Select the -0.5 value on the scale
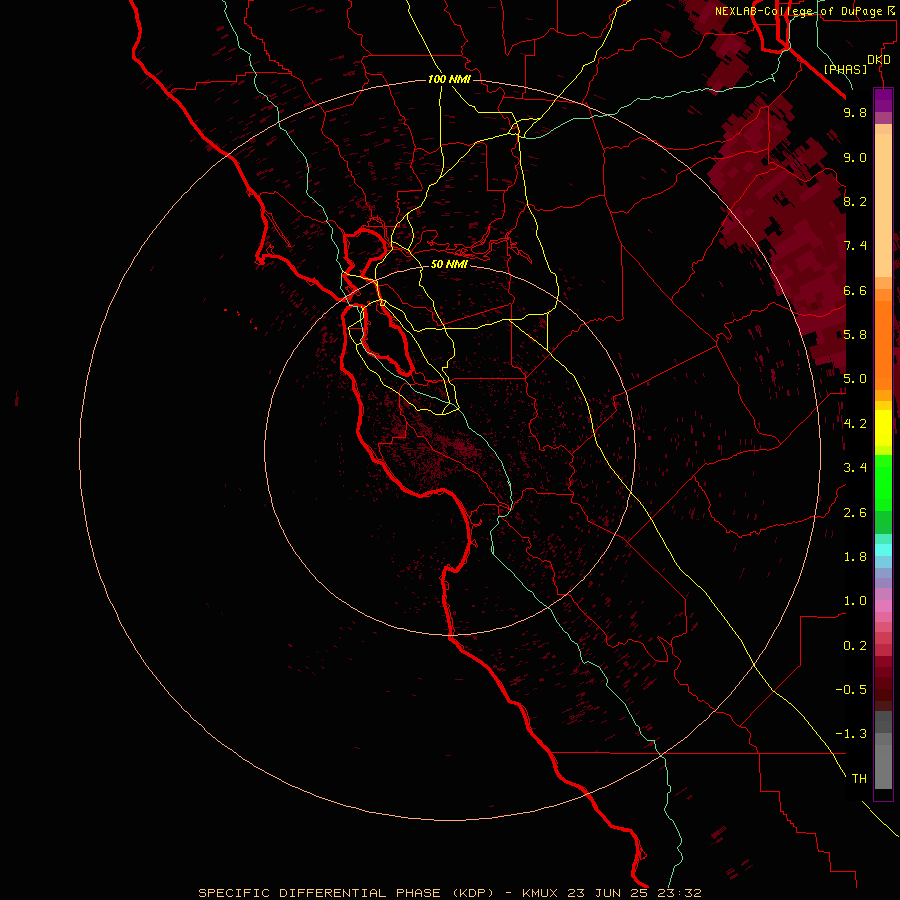The height and width of the screenshot is (900, 900). click(851, 690)
